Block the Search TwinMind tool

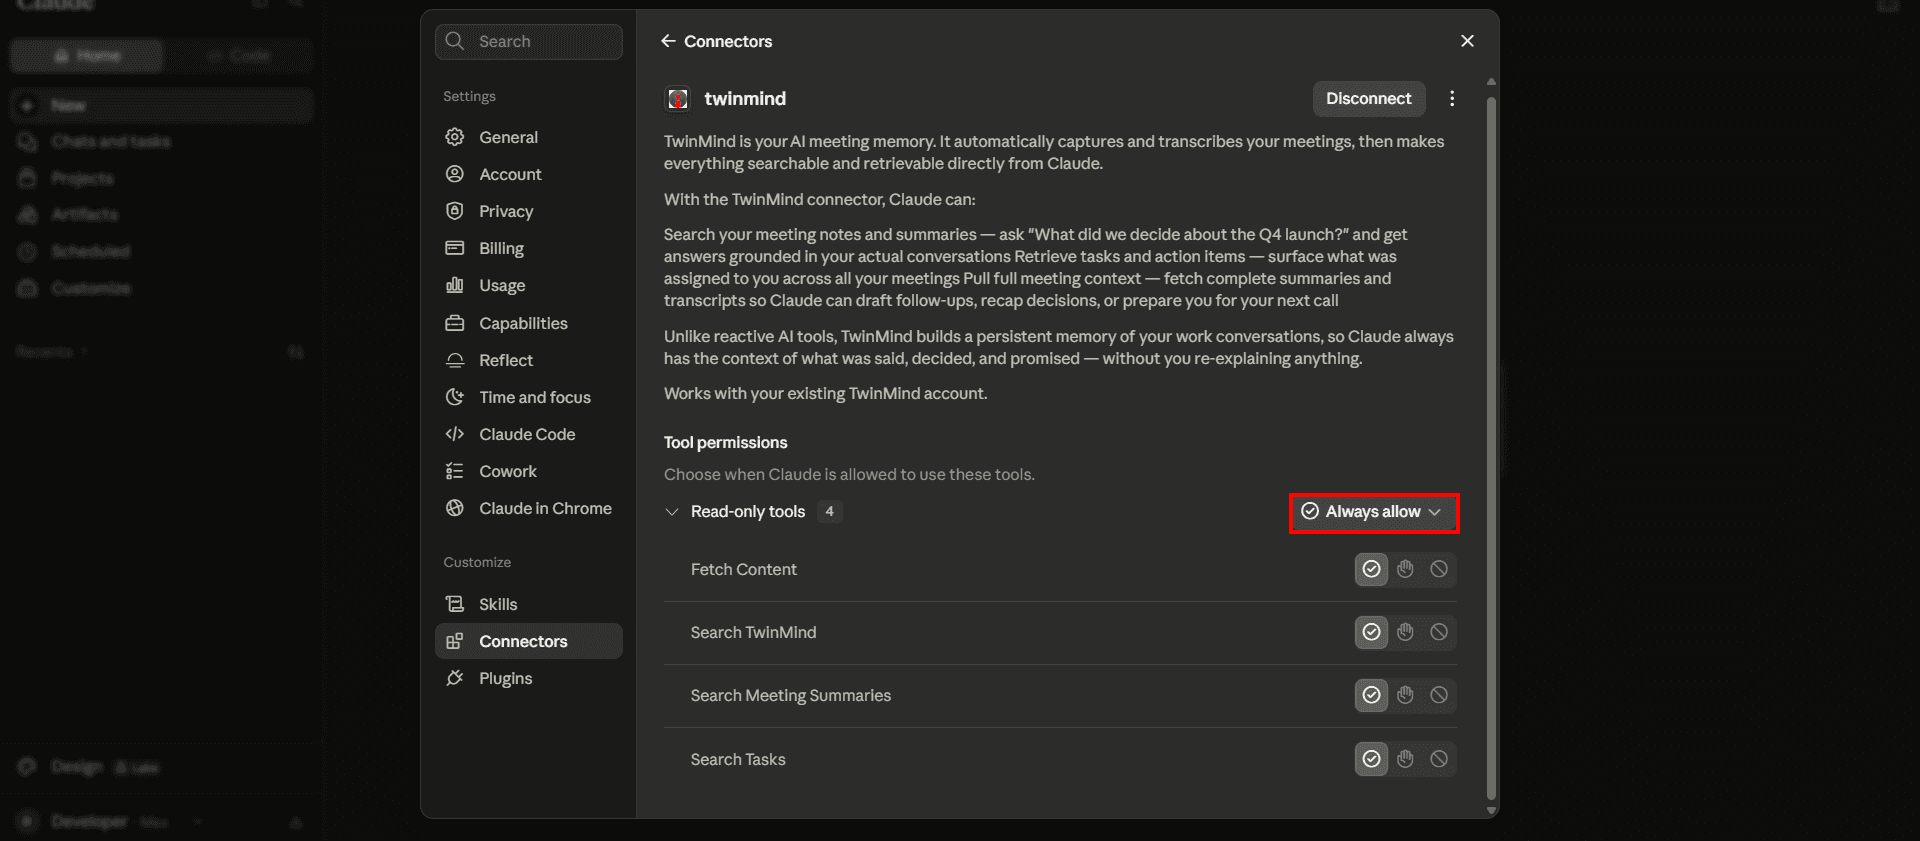[x=1439, y=632]
